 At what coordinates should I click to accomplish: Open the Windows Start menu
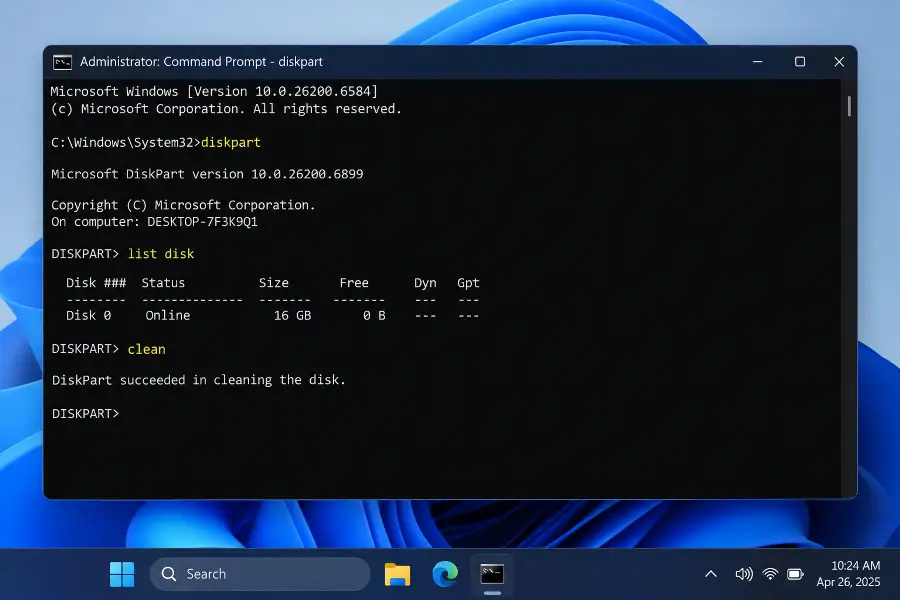[122, 574]
